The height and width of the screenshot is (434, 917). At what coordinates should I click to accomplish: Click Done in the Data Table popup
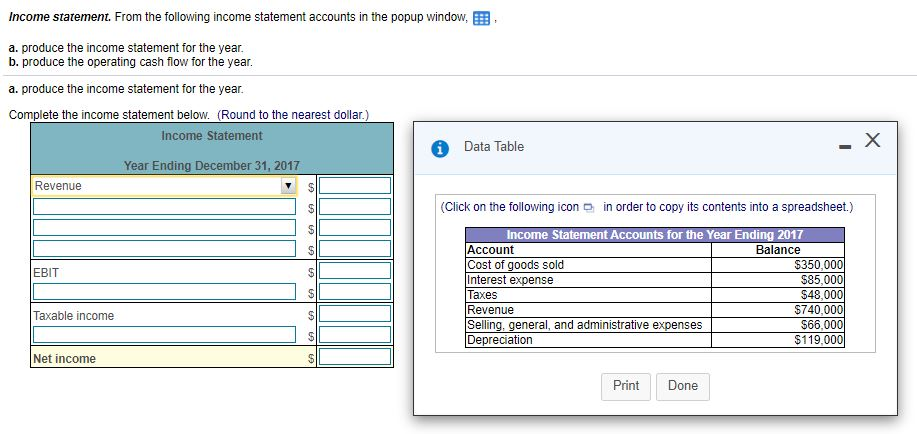pyautogui.click(x=682, y=387)
